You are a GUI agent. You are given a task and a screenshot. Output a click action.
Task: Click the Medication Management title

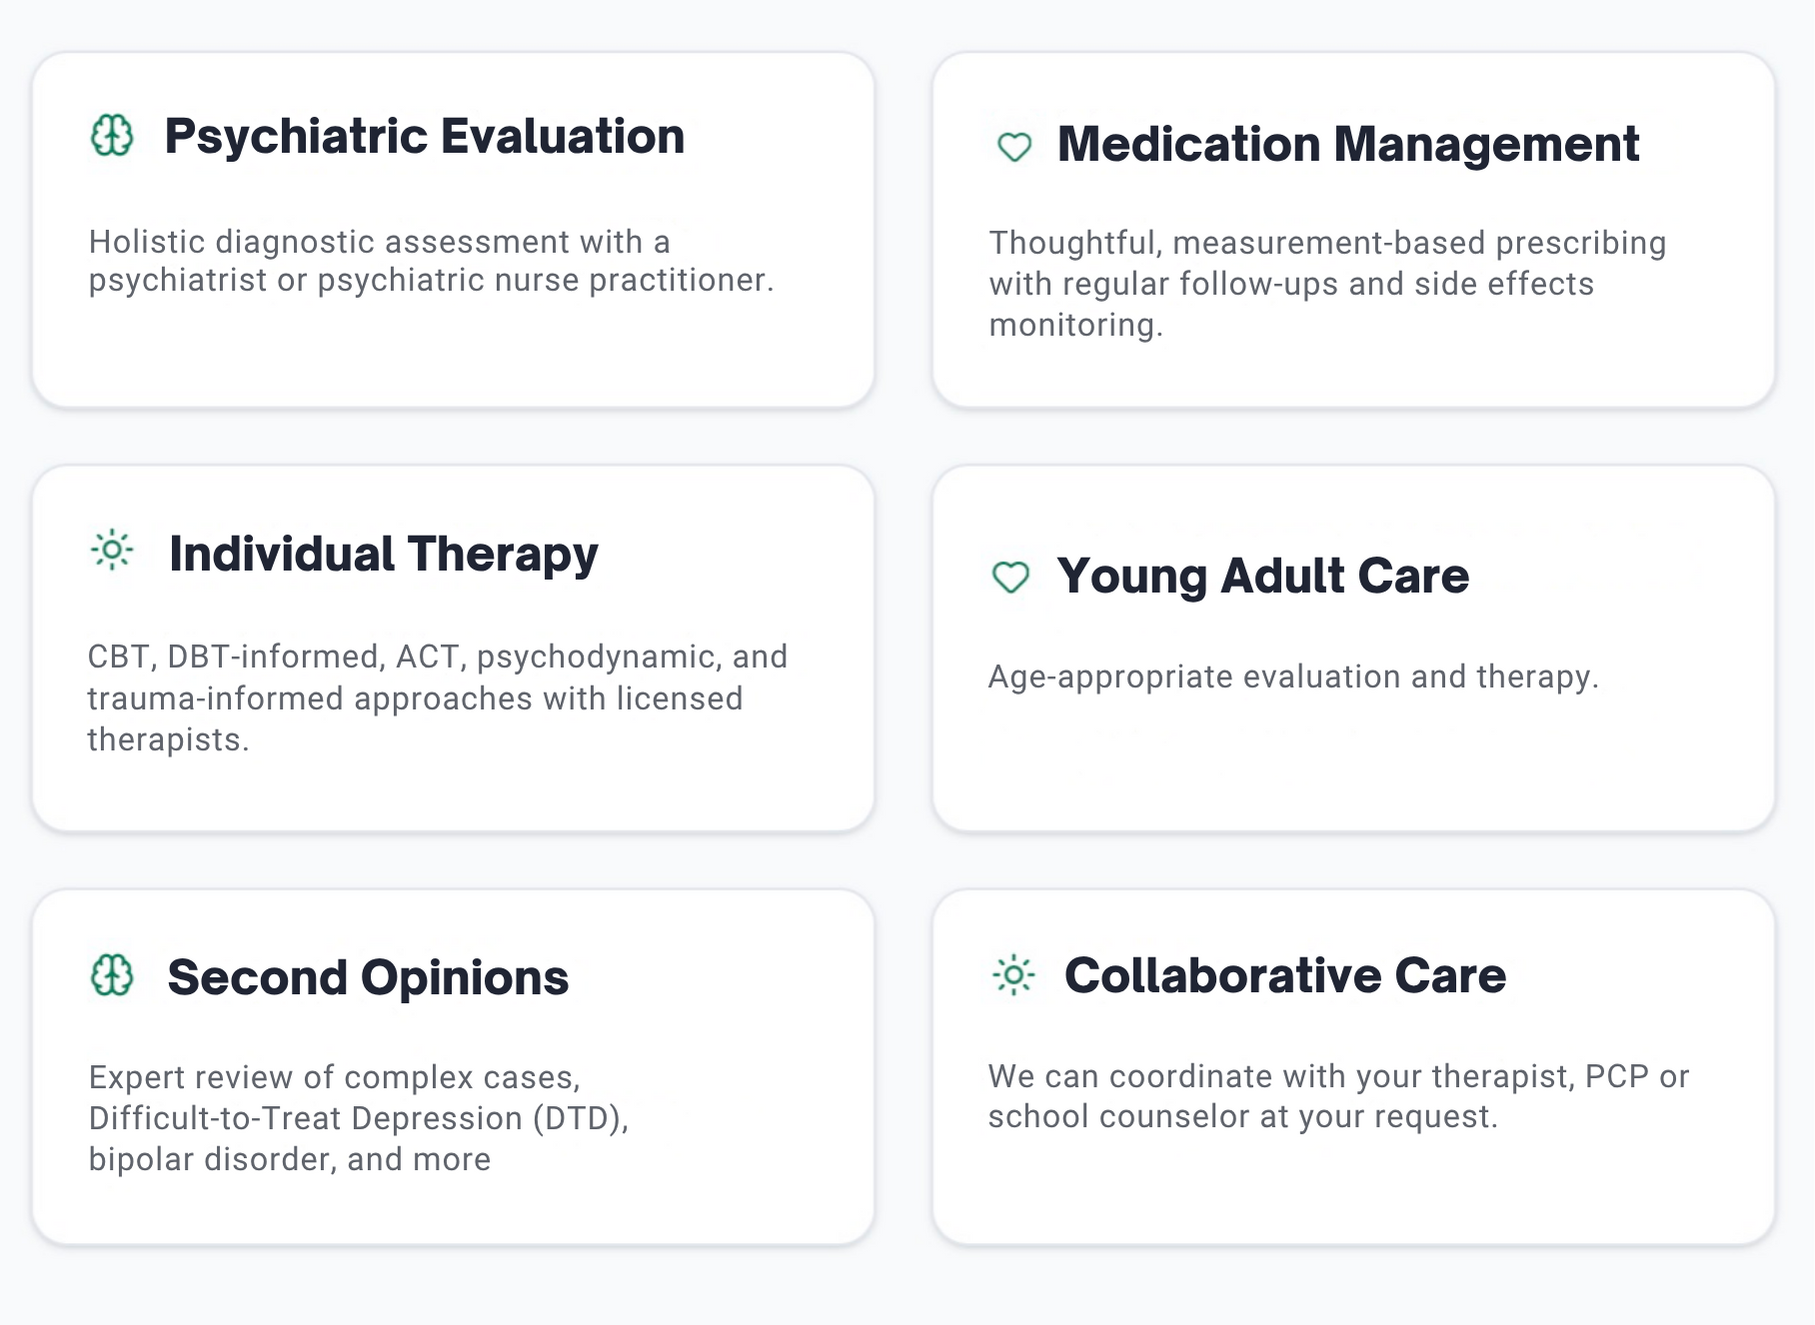pos(1348,145)
